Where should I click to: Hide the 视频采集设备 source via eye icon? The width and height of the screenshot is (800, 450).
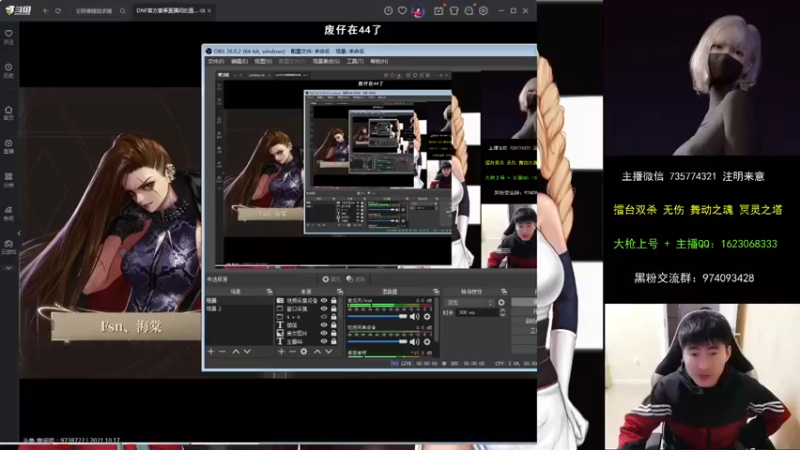[323, 301]
